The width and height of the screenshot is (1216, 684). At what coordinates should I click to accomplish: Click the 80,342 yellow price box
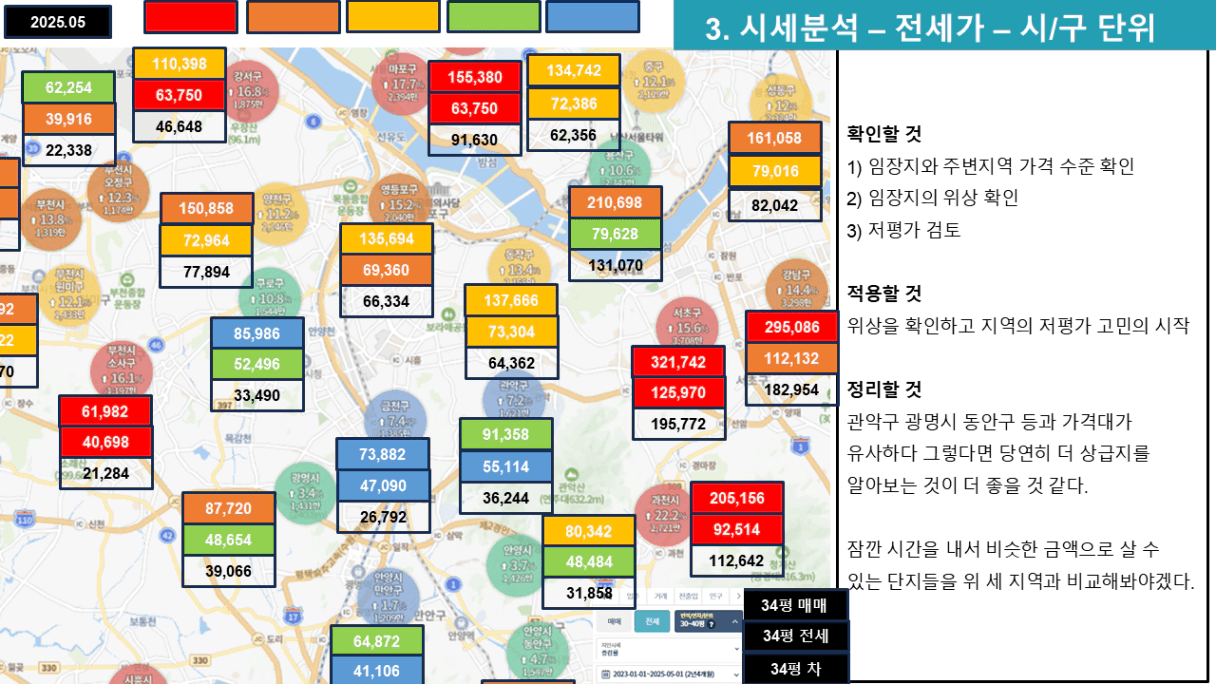pyautogui.click(x=589, y=531)
